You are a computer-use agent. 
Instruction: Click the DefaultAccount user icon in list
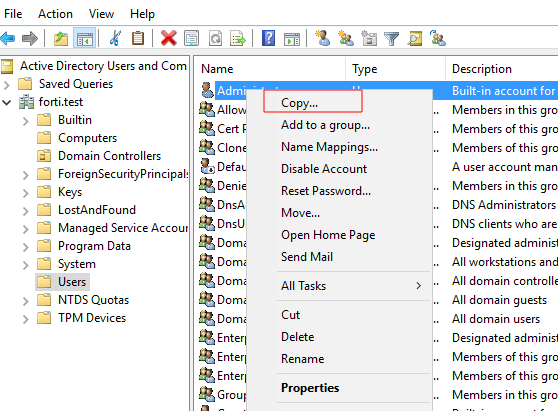[207, 166]
